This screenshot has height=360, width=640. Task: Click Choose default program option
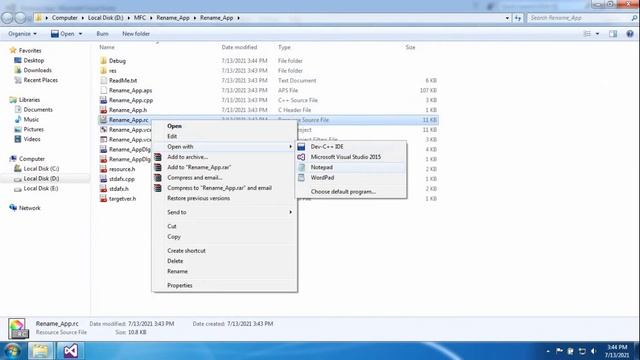coord(343,191)
